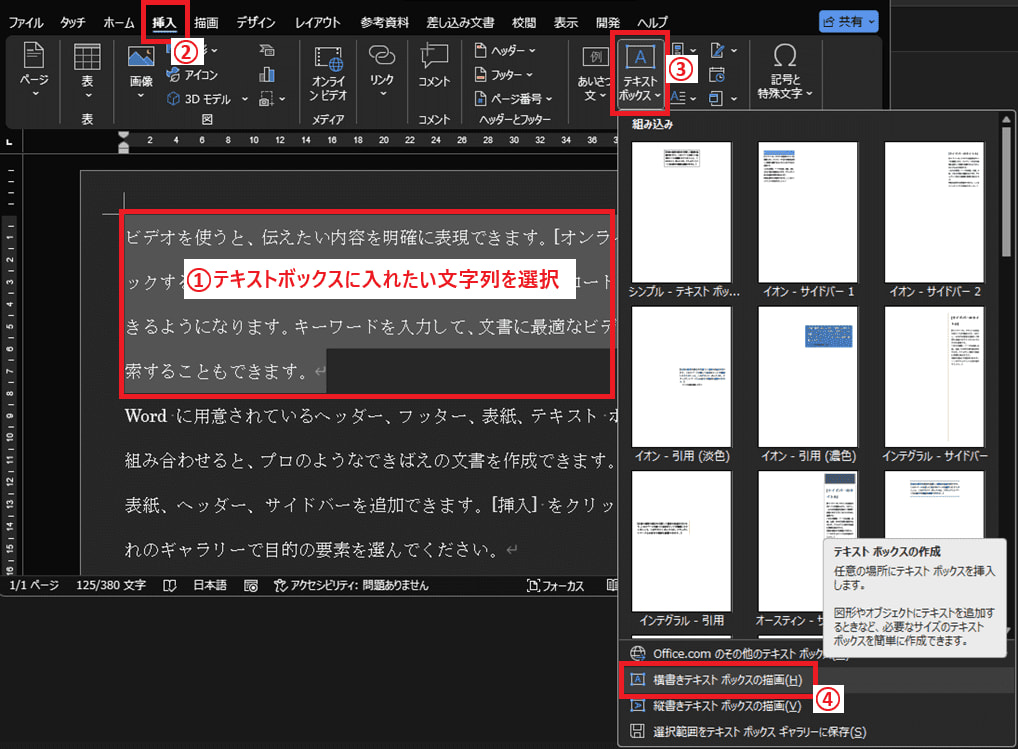Click the date and time icon
The height and width of the screenshot is (749, 1018).
coord(716,74)
